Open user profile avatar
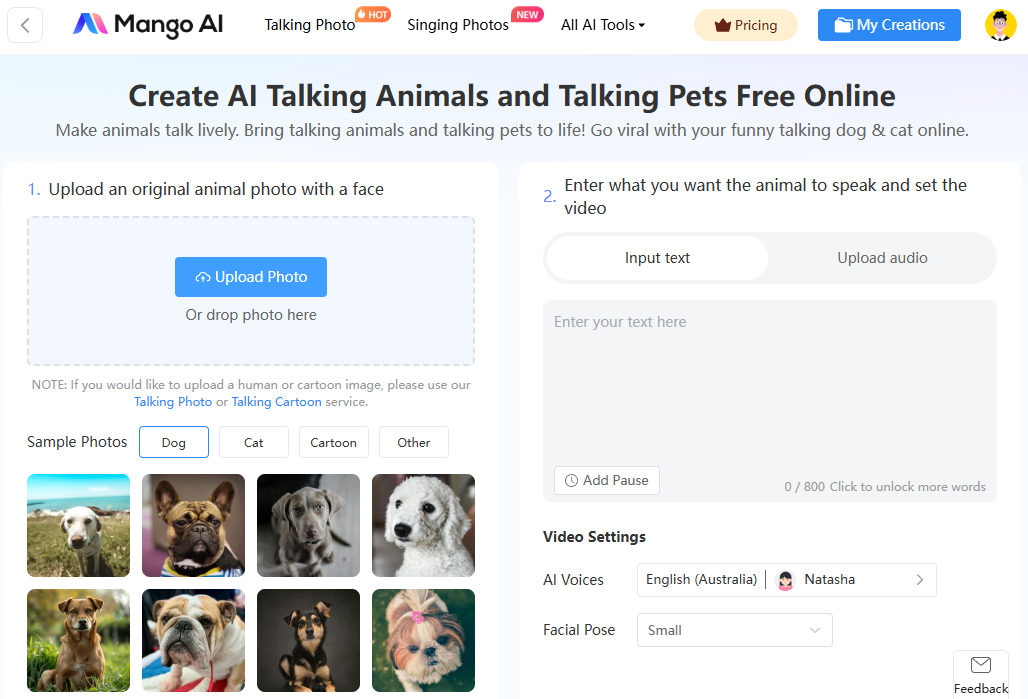This screenshot has height=699, width=1028. coord(1000,25)
